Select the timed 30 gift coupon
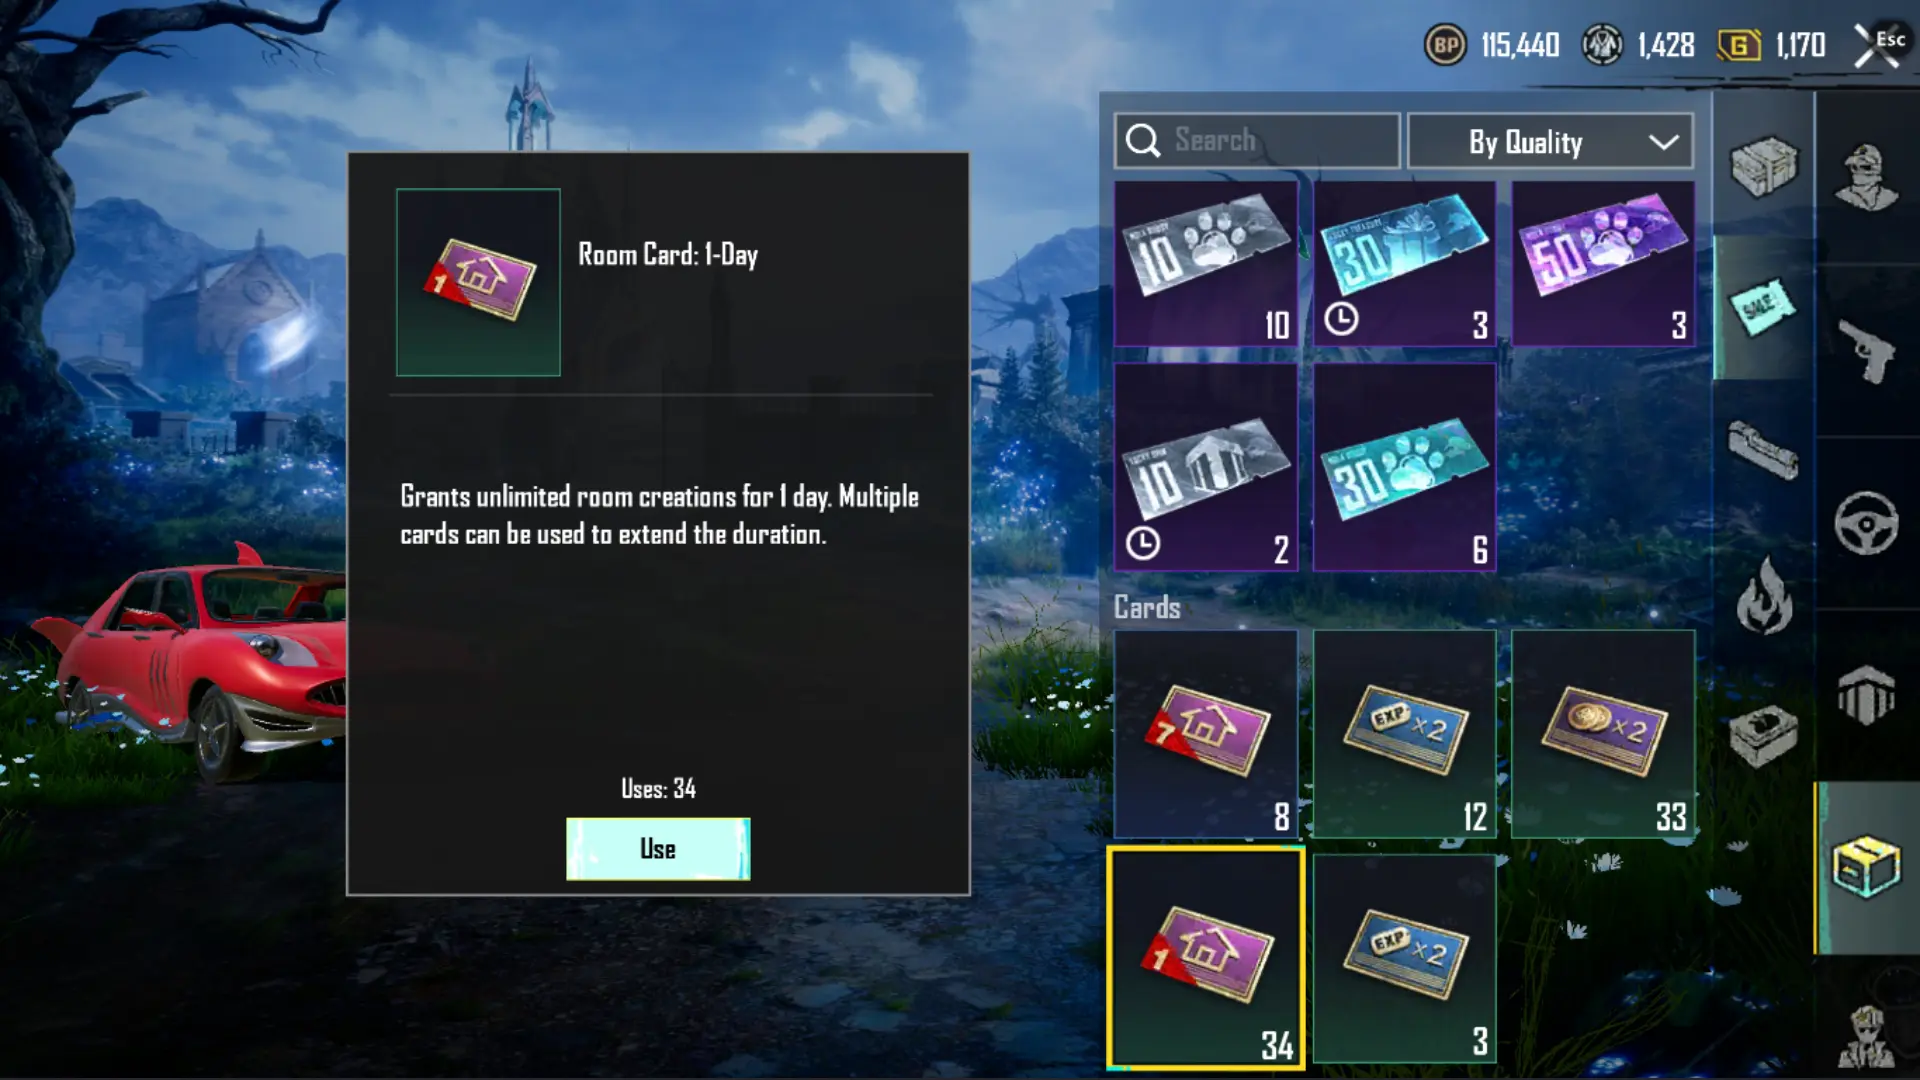The image size is (1920, 1080). click(1405, 264)
